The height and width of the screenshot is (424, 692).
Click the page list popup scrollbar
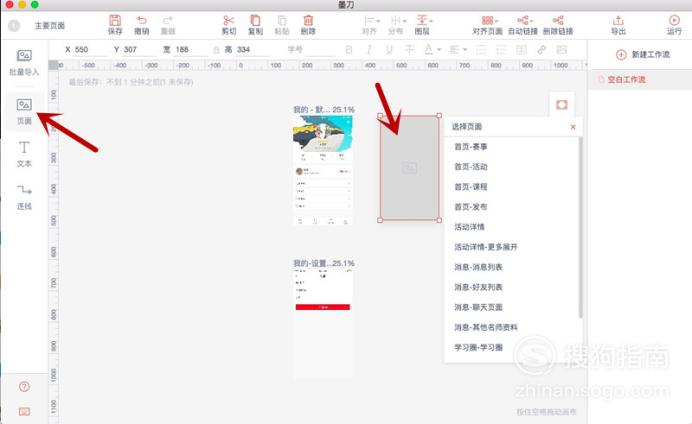pyautogui.click(x=580, y=227)
